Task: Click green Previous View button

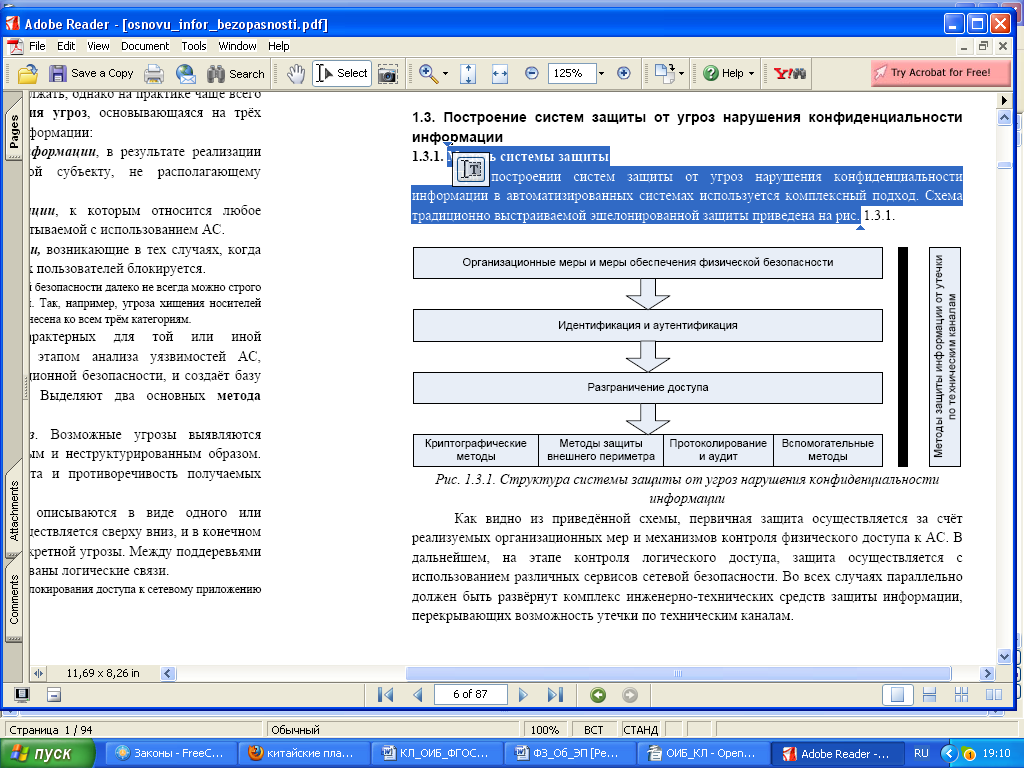Action: click(x=598, y=695)
